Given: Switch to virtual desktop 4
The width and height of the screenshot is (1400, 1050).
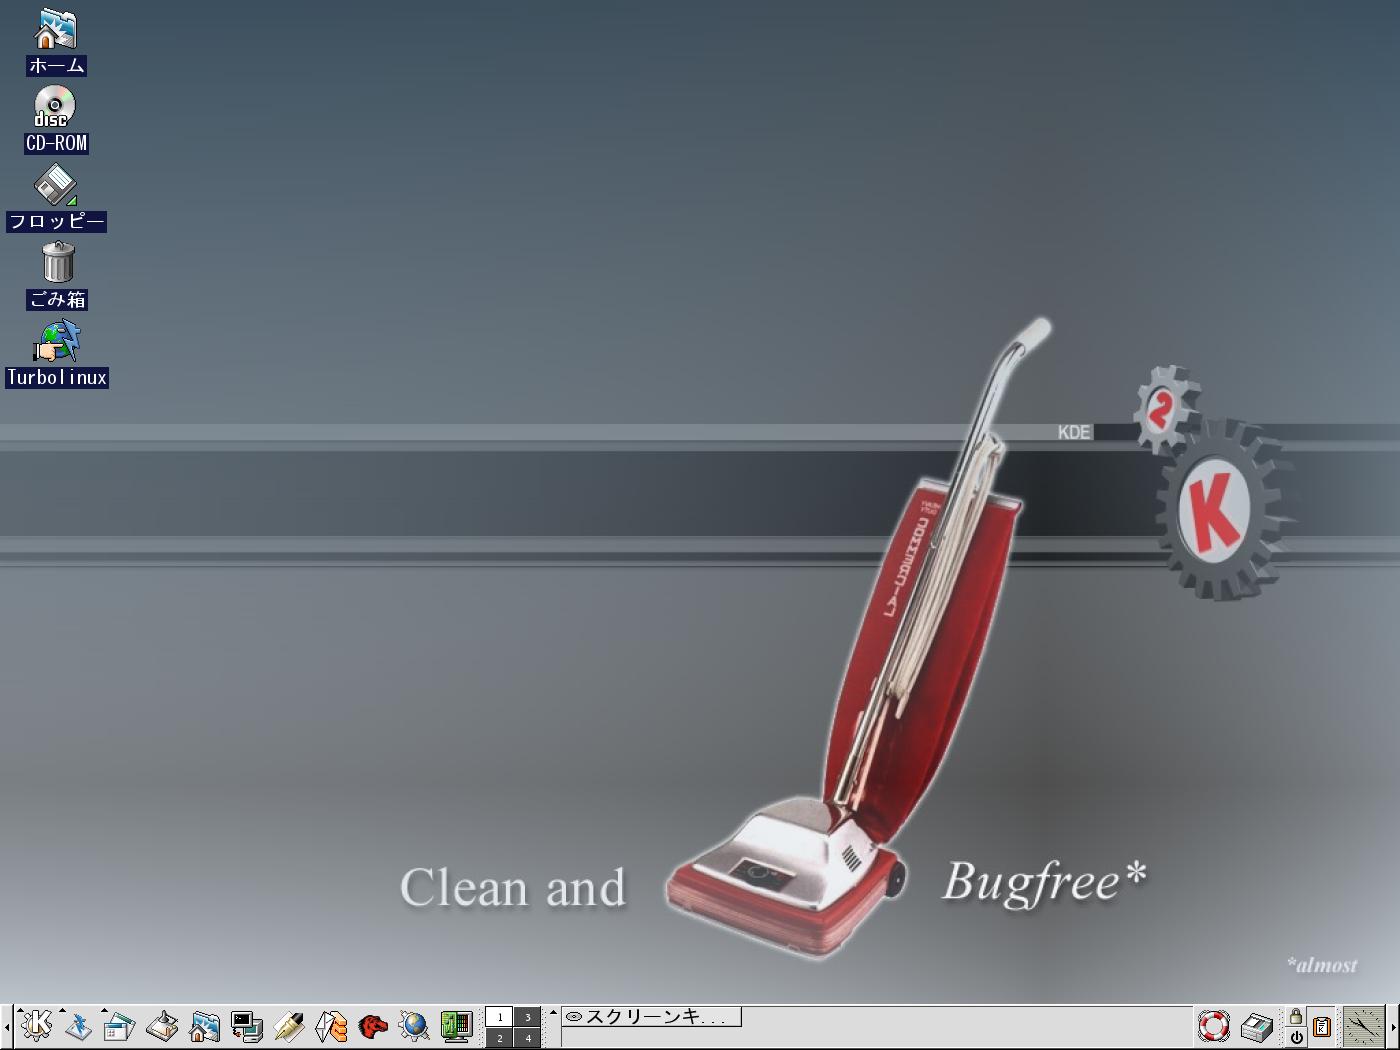Looking at the screenshot, I should 528,1038.
